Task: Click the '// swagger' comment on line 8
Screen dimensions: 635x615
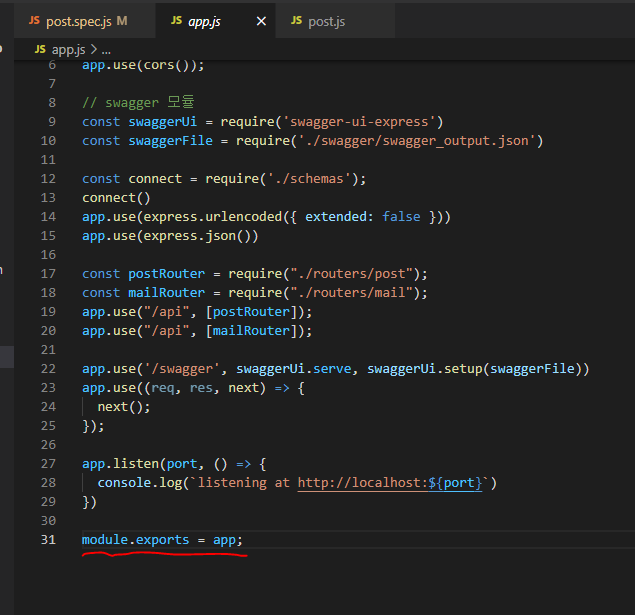Action: coord(138,102)
